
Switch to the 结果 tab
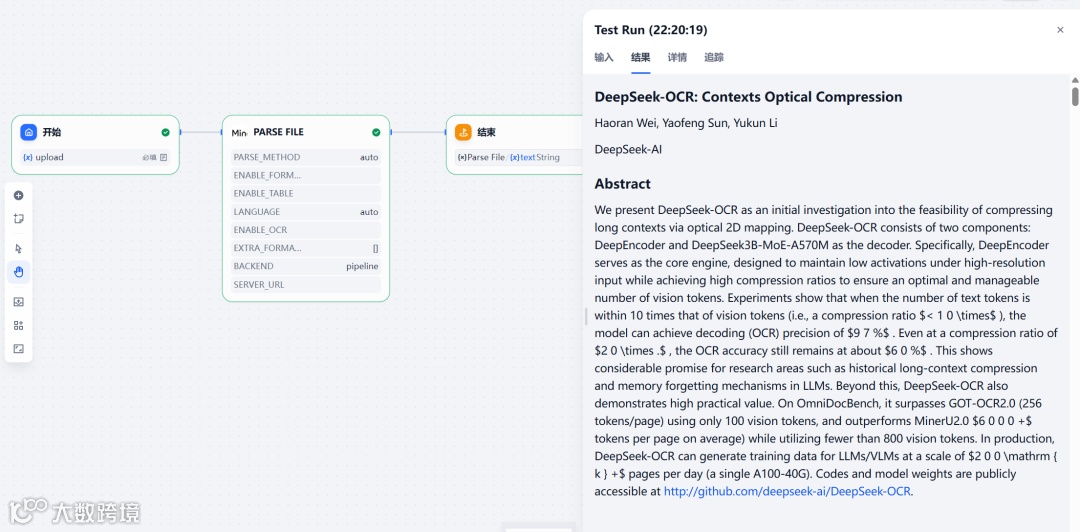pyautogui.click(x=641, y=57)
